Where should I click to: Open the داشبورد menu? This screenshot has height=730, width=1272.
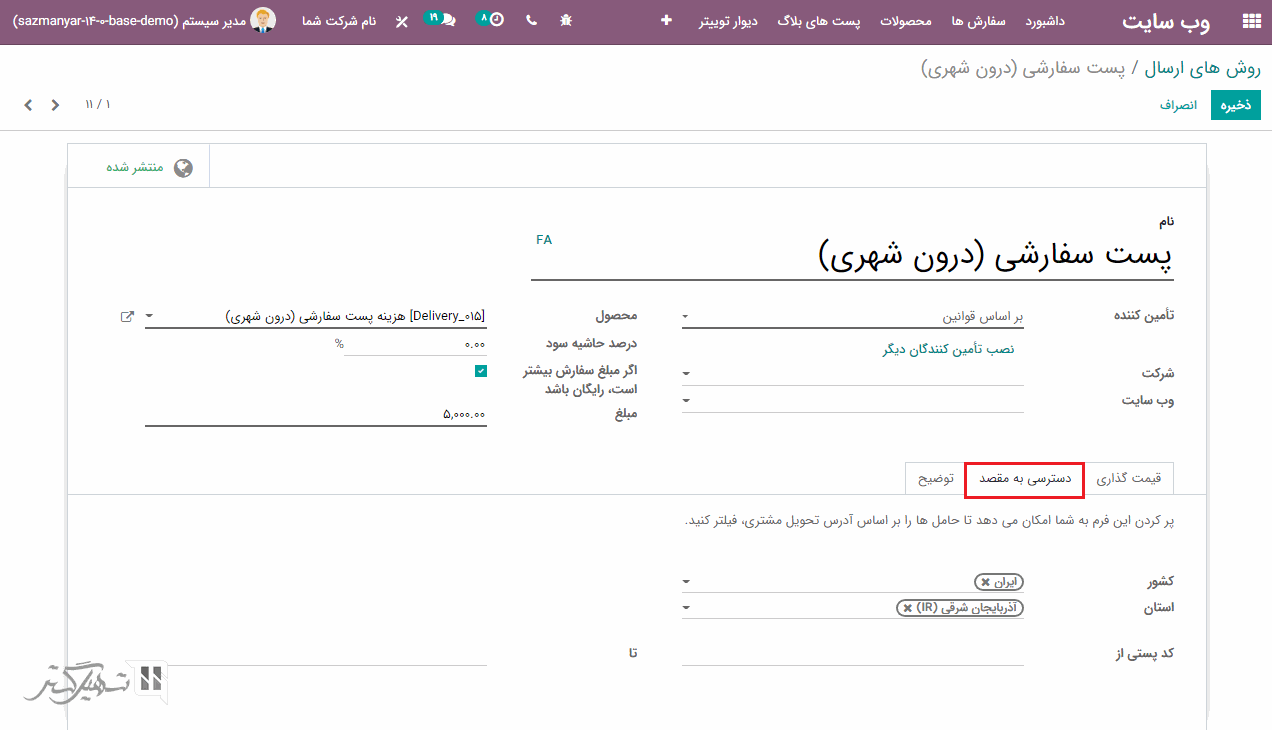pyautogui.click(x=1046, y=21)
